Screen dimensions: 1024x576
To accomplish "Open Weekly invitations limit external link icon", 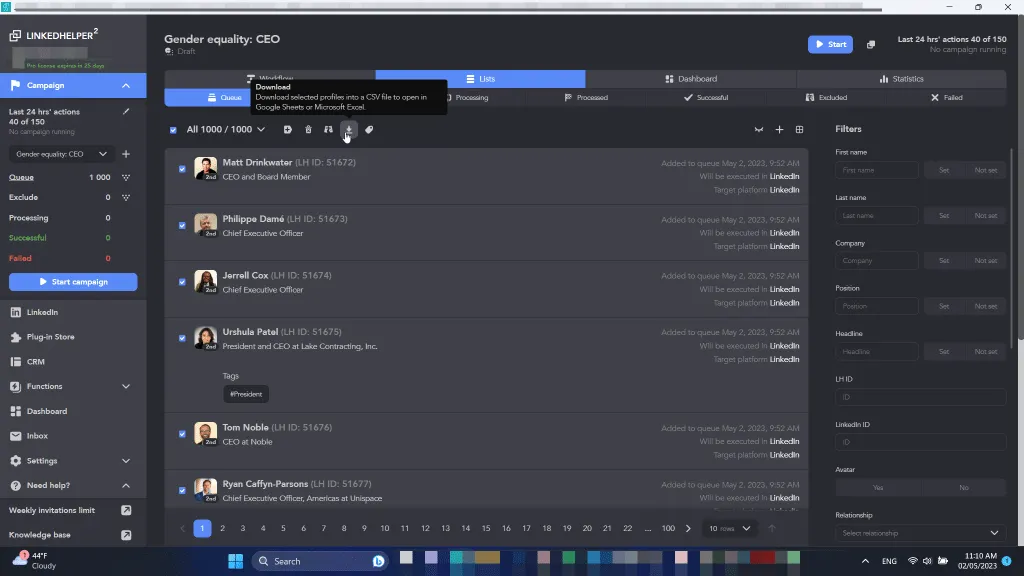I will pyautogui.click(x=126, y=510).
